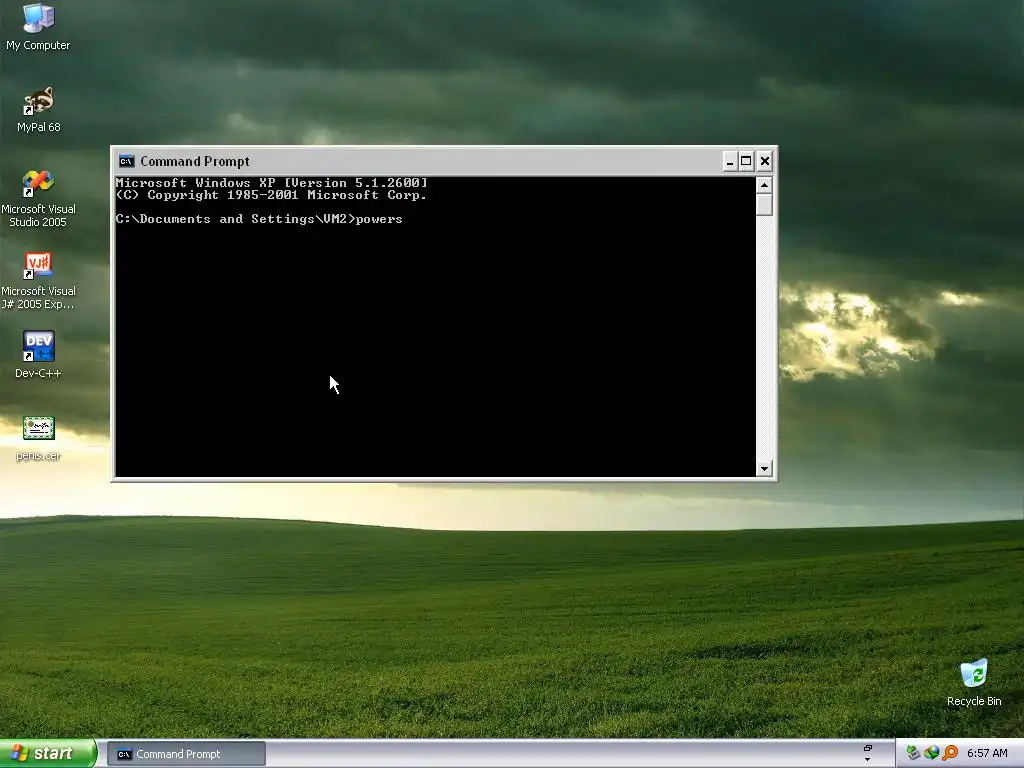1024x768 pixels.
Task: Click the network globe tray icon
Action: pos(931,753)
